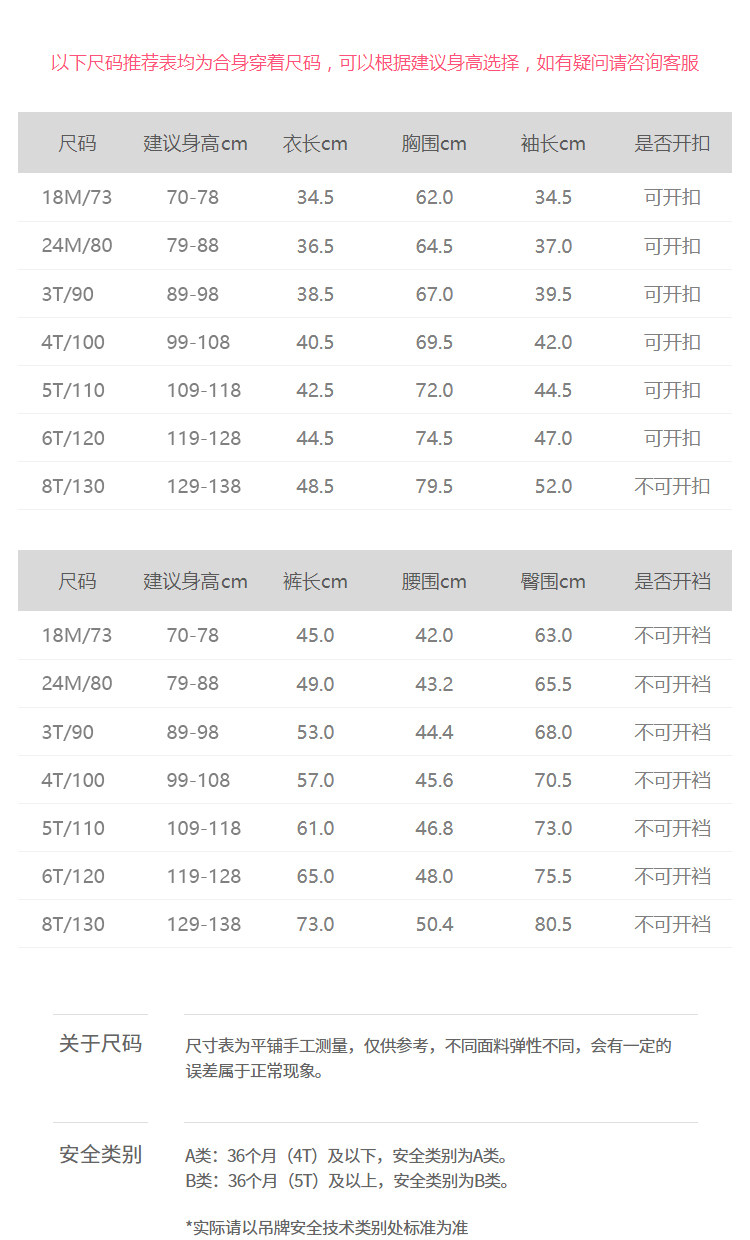Click the pants length value 73.0
Screen dimensions: 750x1240
(x=315, y=924)
